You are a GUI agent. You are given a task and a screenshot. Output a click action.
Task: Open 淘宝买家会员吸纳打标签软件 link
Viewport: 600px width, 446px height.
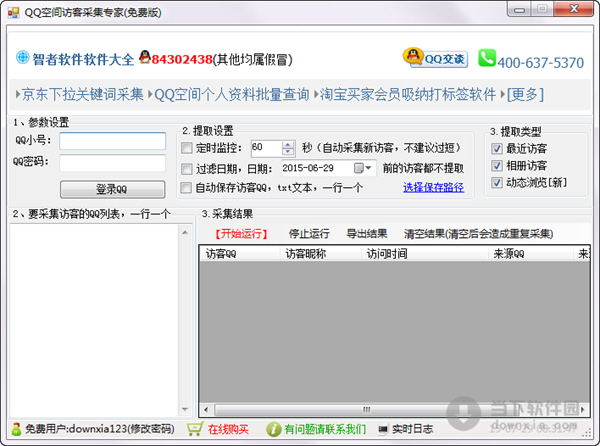(408, 94)
